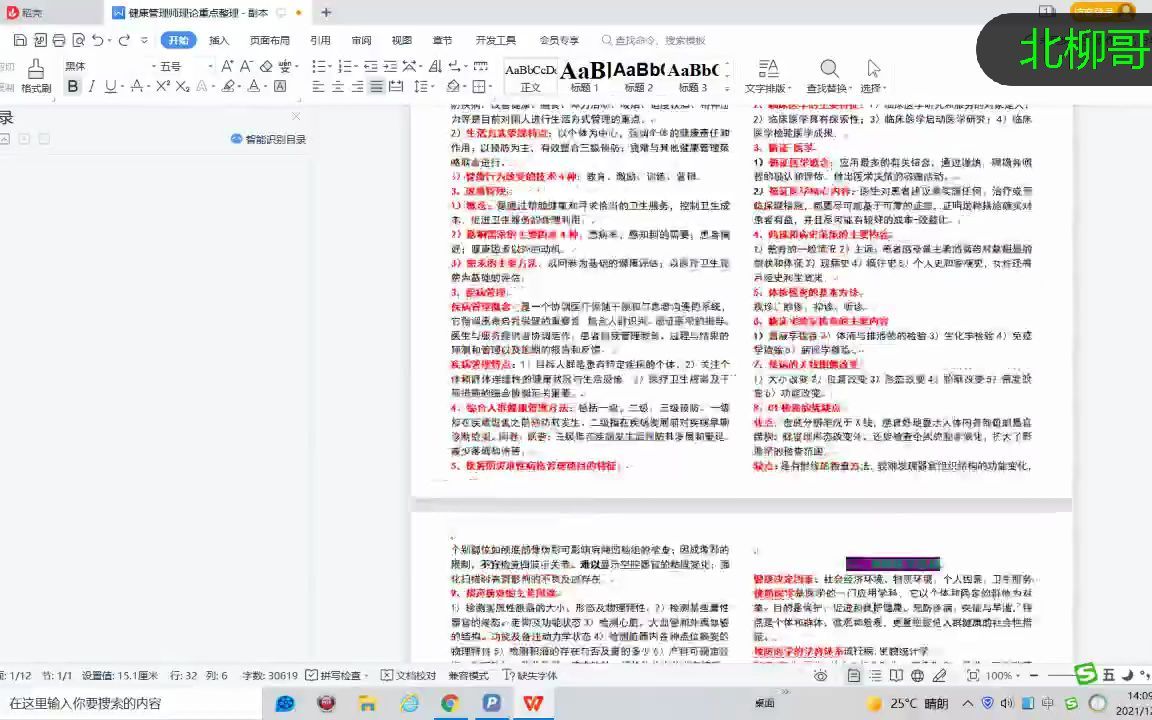Click the 智能识别目录 button in sidebar
This screenshot has width=1152, height=720.
pos(266,138)
